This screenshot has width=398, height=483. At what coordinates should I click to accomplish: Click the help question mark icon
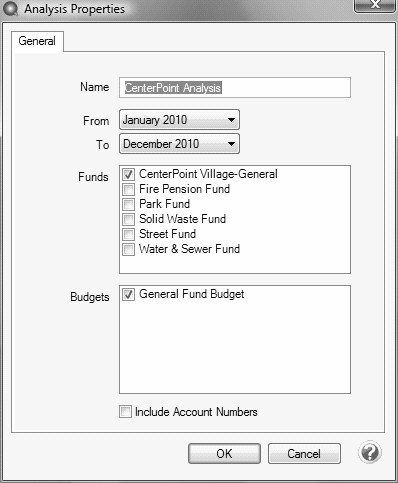pyautogui.click(x=370, y=453)
